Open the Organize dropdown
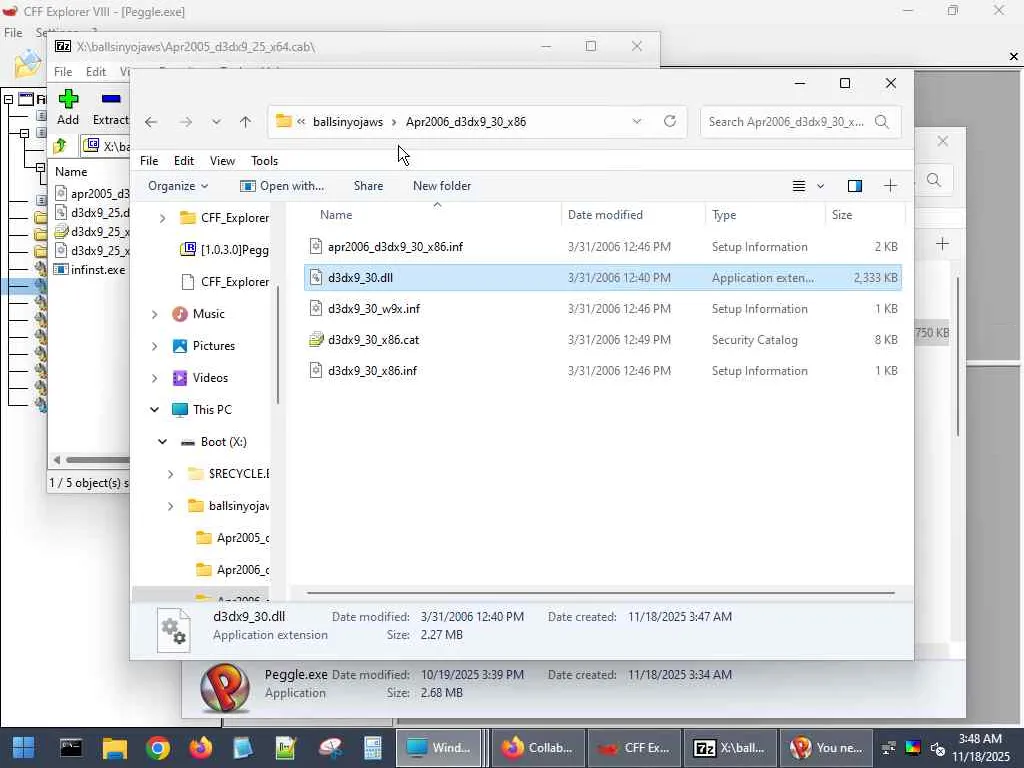 (x=178, y=186)
